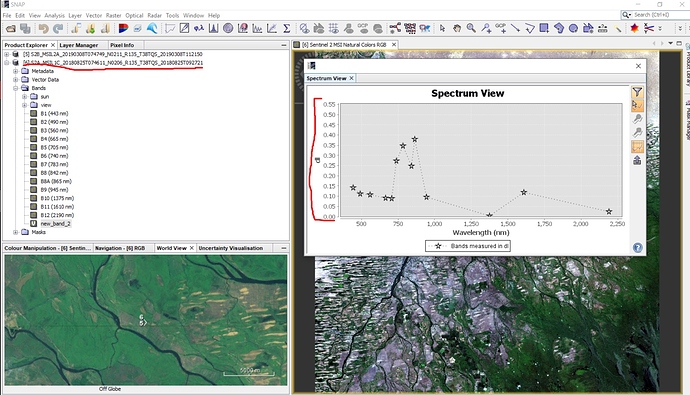Select the Pin placing tool
This screenshot has width=690, height=395.
[x=486, y=29]
